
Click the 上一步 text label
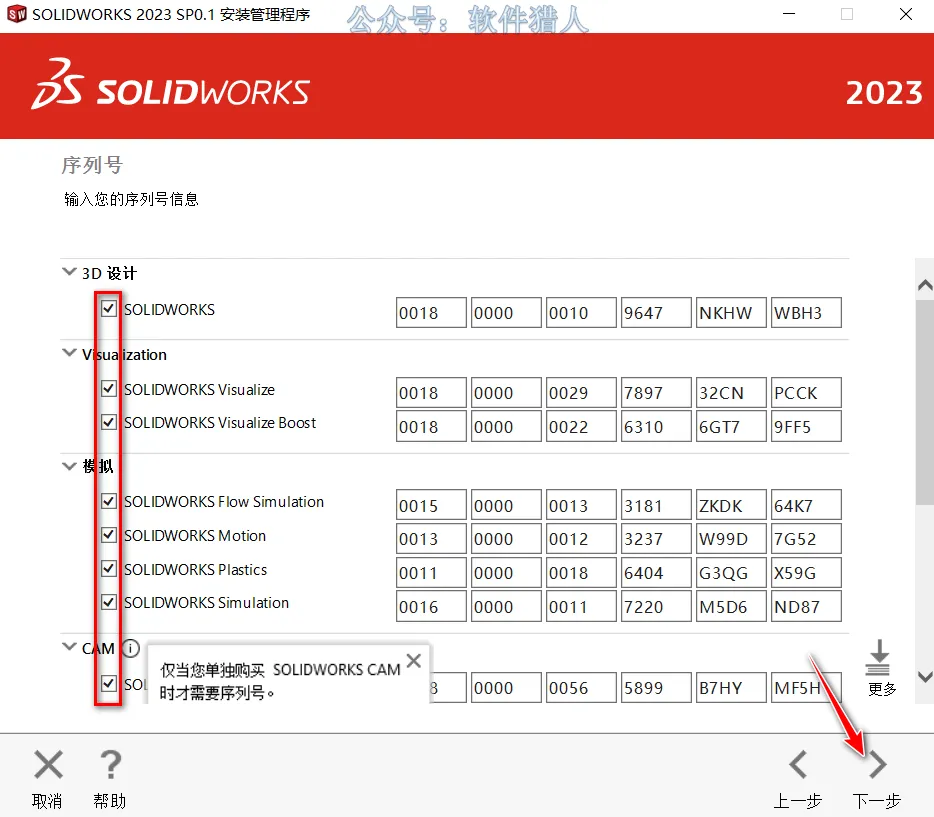click(798, 801)
